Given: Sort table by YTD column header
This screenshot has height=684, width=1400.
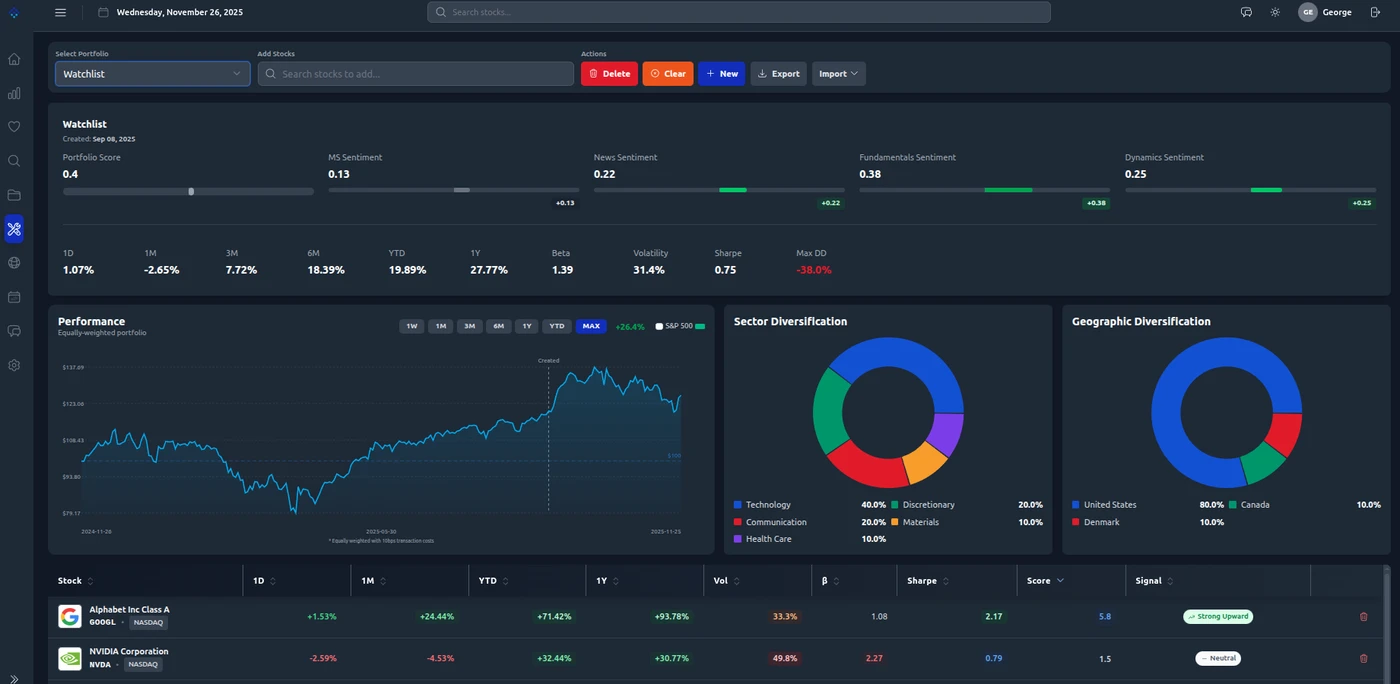Looking at the screenshot, I should tap(493, 581).
